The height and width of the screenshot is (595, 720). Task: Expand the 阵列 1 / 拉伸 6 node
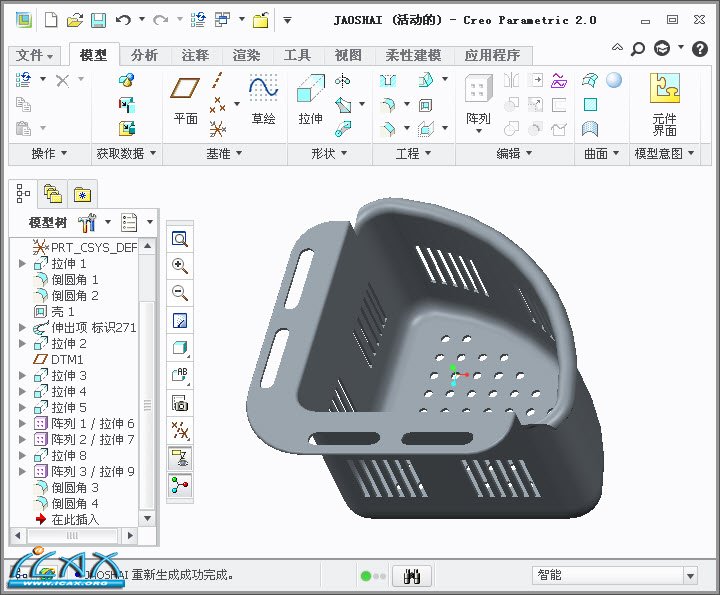[22, 423]
